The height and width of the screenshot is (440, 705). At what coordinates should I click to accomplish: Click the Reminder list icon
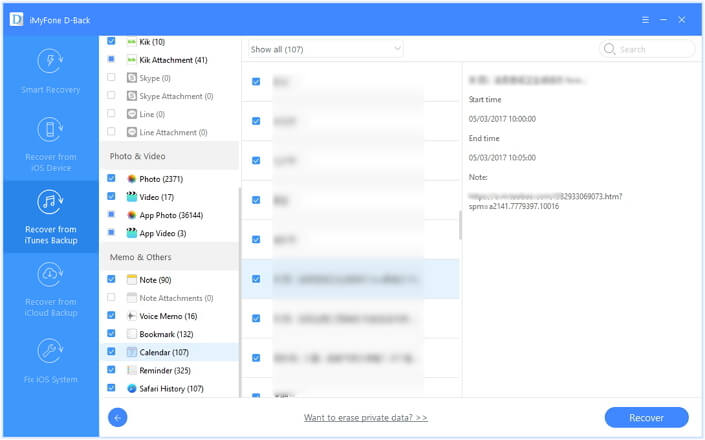(131, 370)
